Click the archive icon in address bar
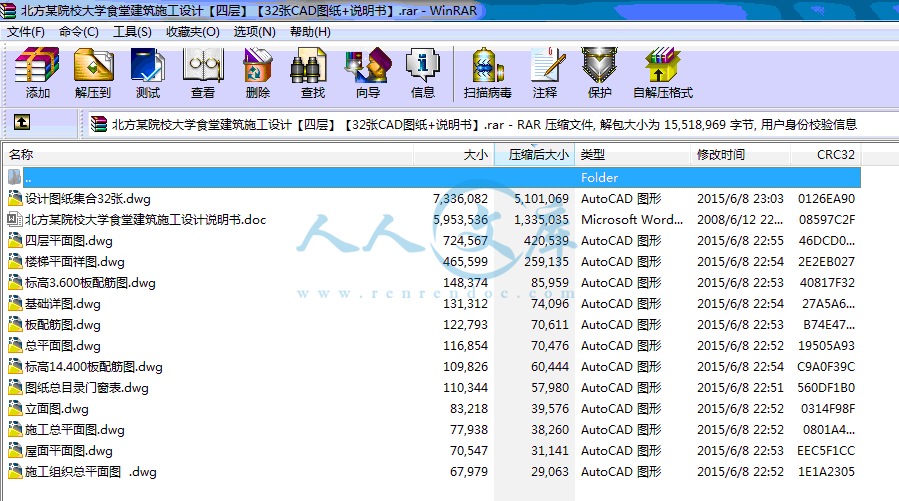The image size is (899, 501). (99, 124)
